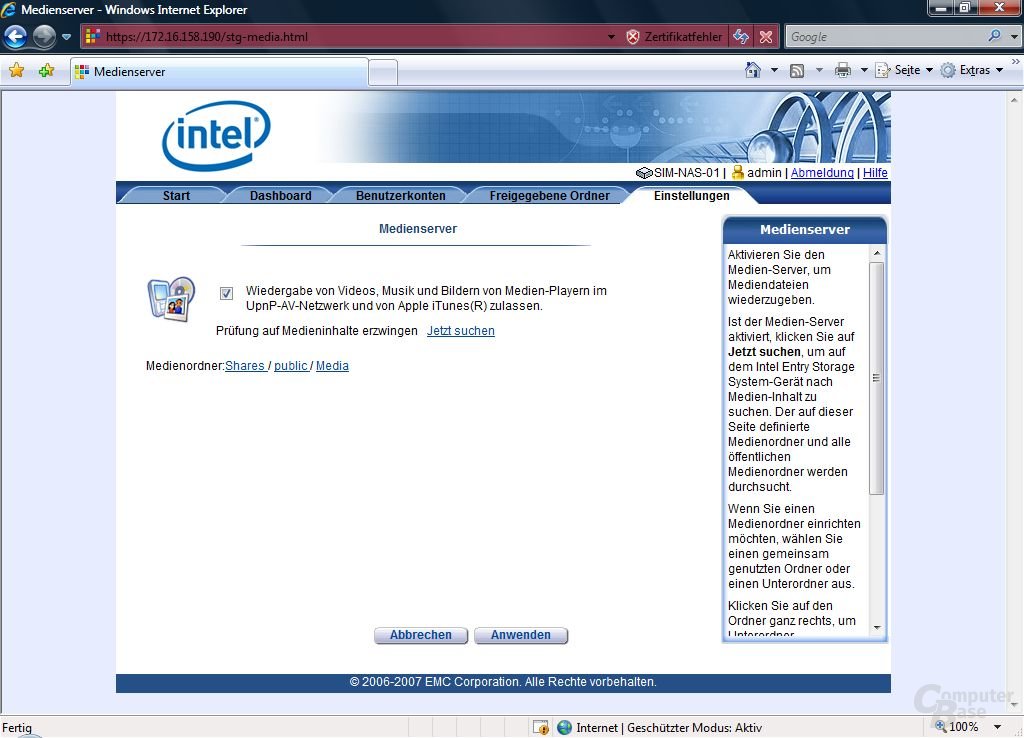Click the site favicon in address bar
1024x738 pixels.
pyautogui.click(x=93, y=37)
